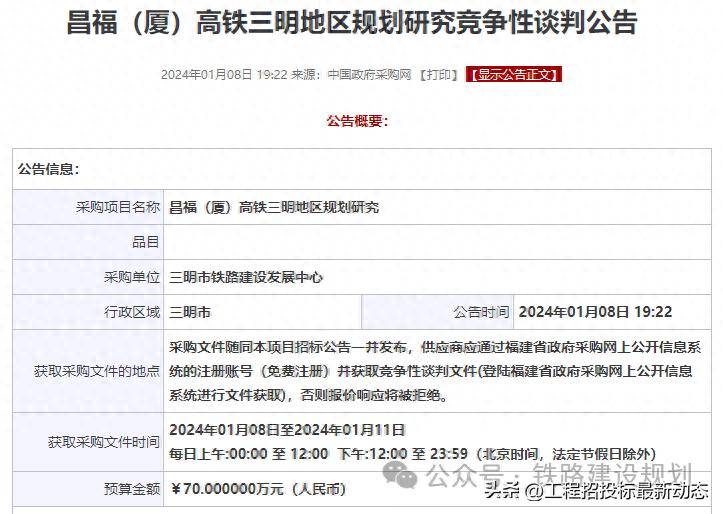Select the value 昌福（厦）高铁三明地区规划研究 in table
This screenshot has height=514, width=723.
pos(274,207)
